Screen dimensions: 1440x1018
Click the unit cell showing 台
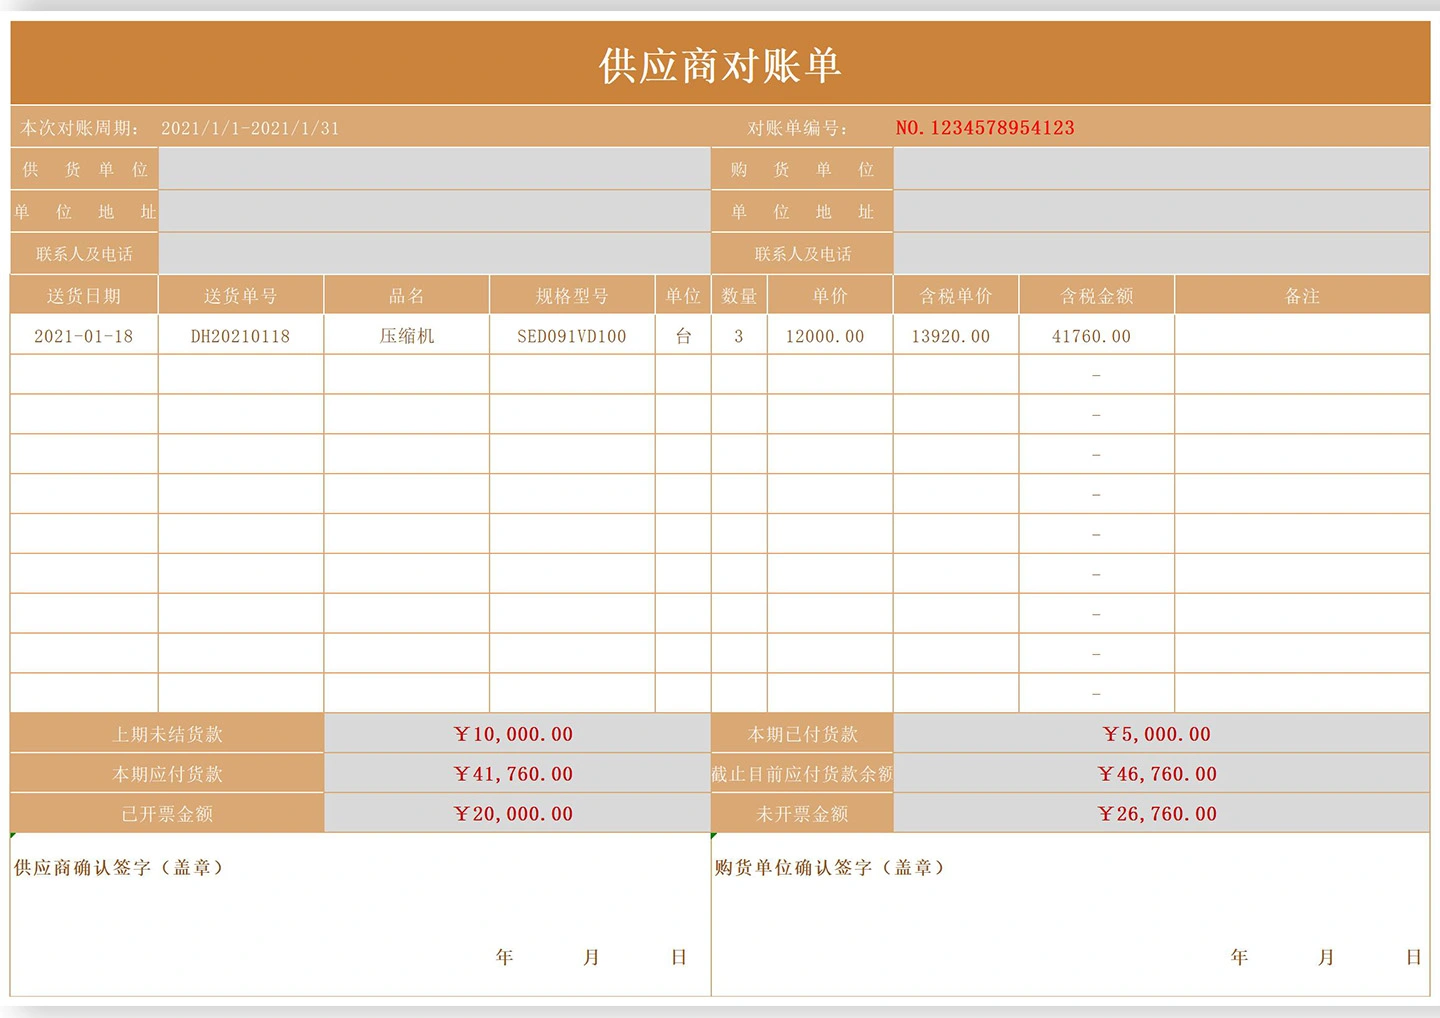(x=683, y=336)
